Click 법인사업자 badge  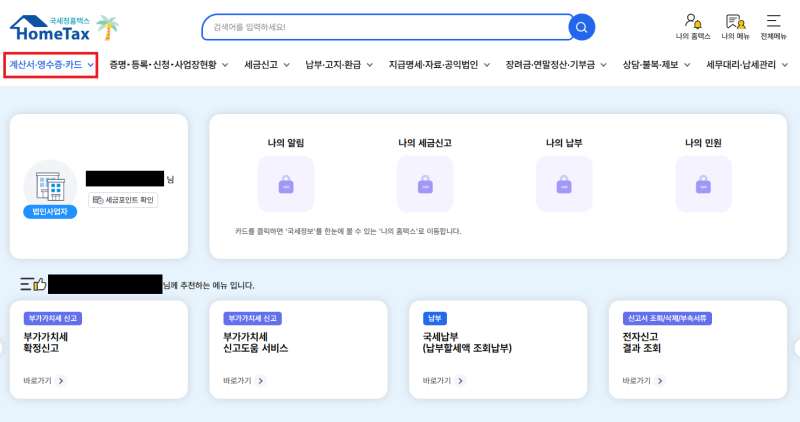pos(50,212)
